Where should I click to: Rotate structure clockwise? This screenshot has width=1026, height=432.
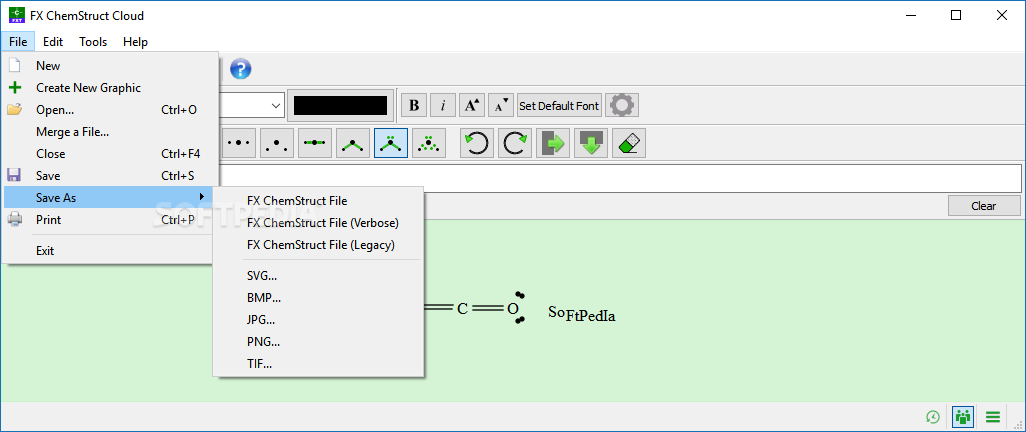tap(515, 143)
